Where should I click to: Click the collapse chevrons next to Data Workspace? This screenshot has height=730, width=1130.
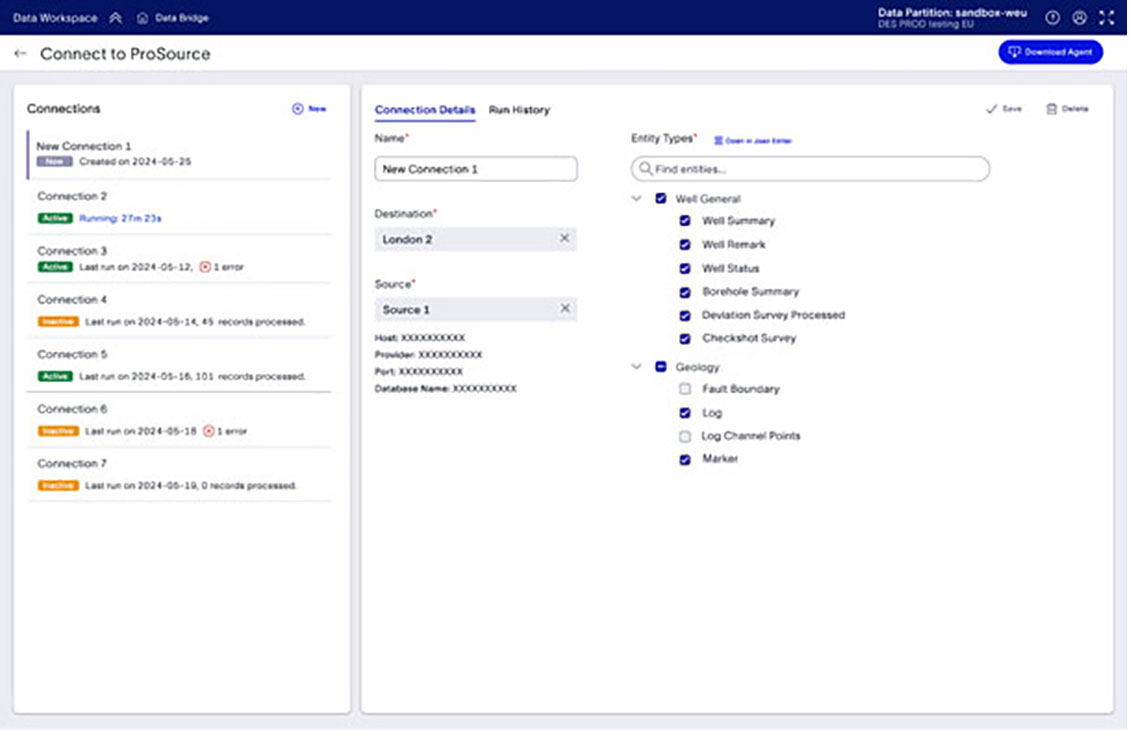click(x=116, y=18)
